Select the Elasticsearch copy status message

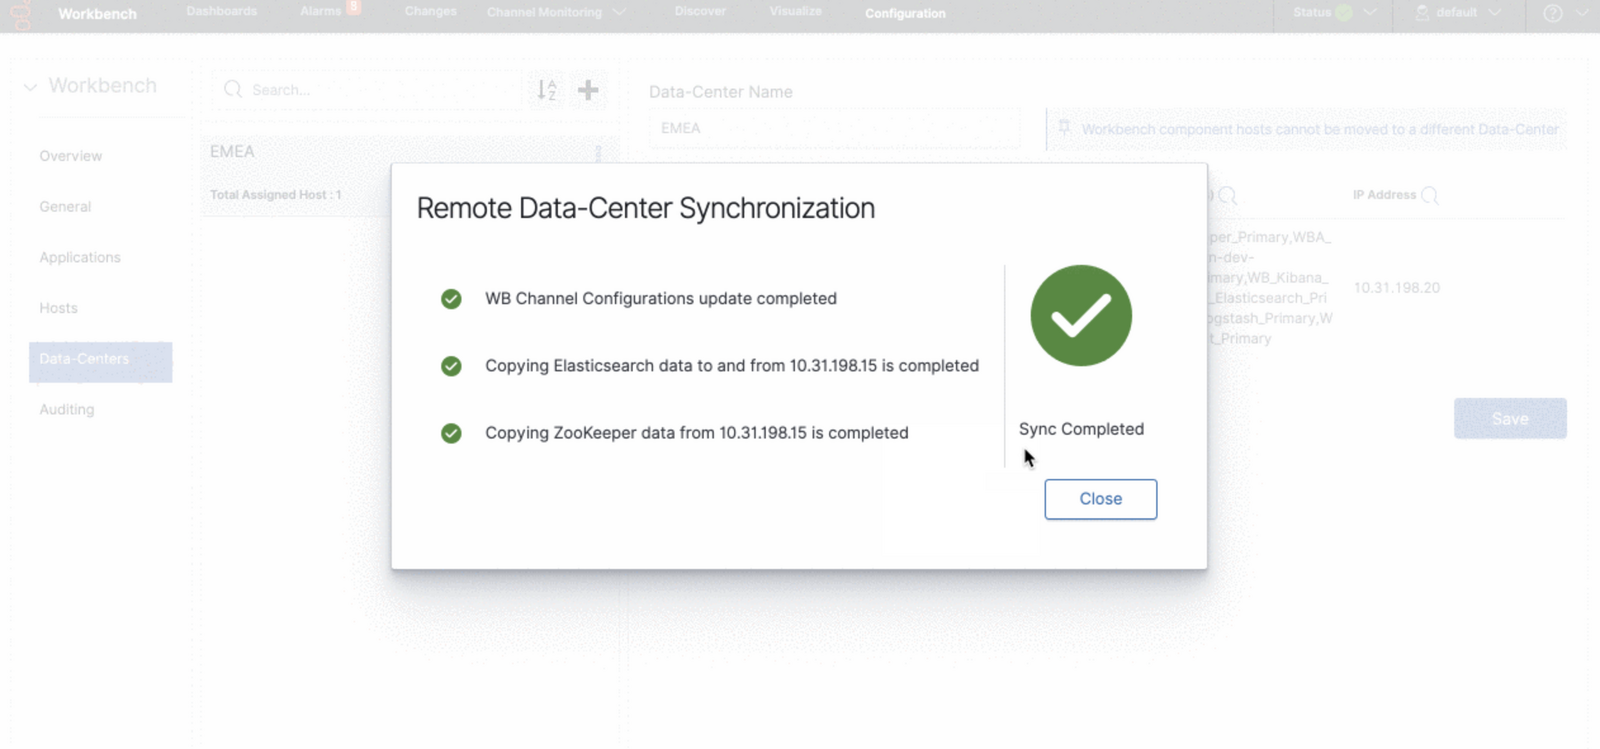pyautogui.click(x=732, y=366)
